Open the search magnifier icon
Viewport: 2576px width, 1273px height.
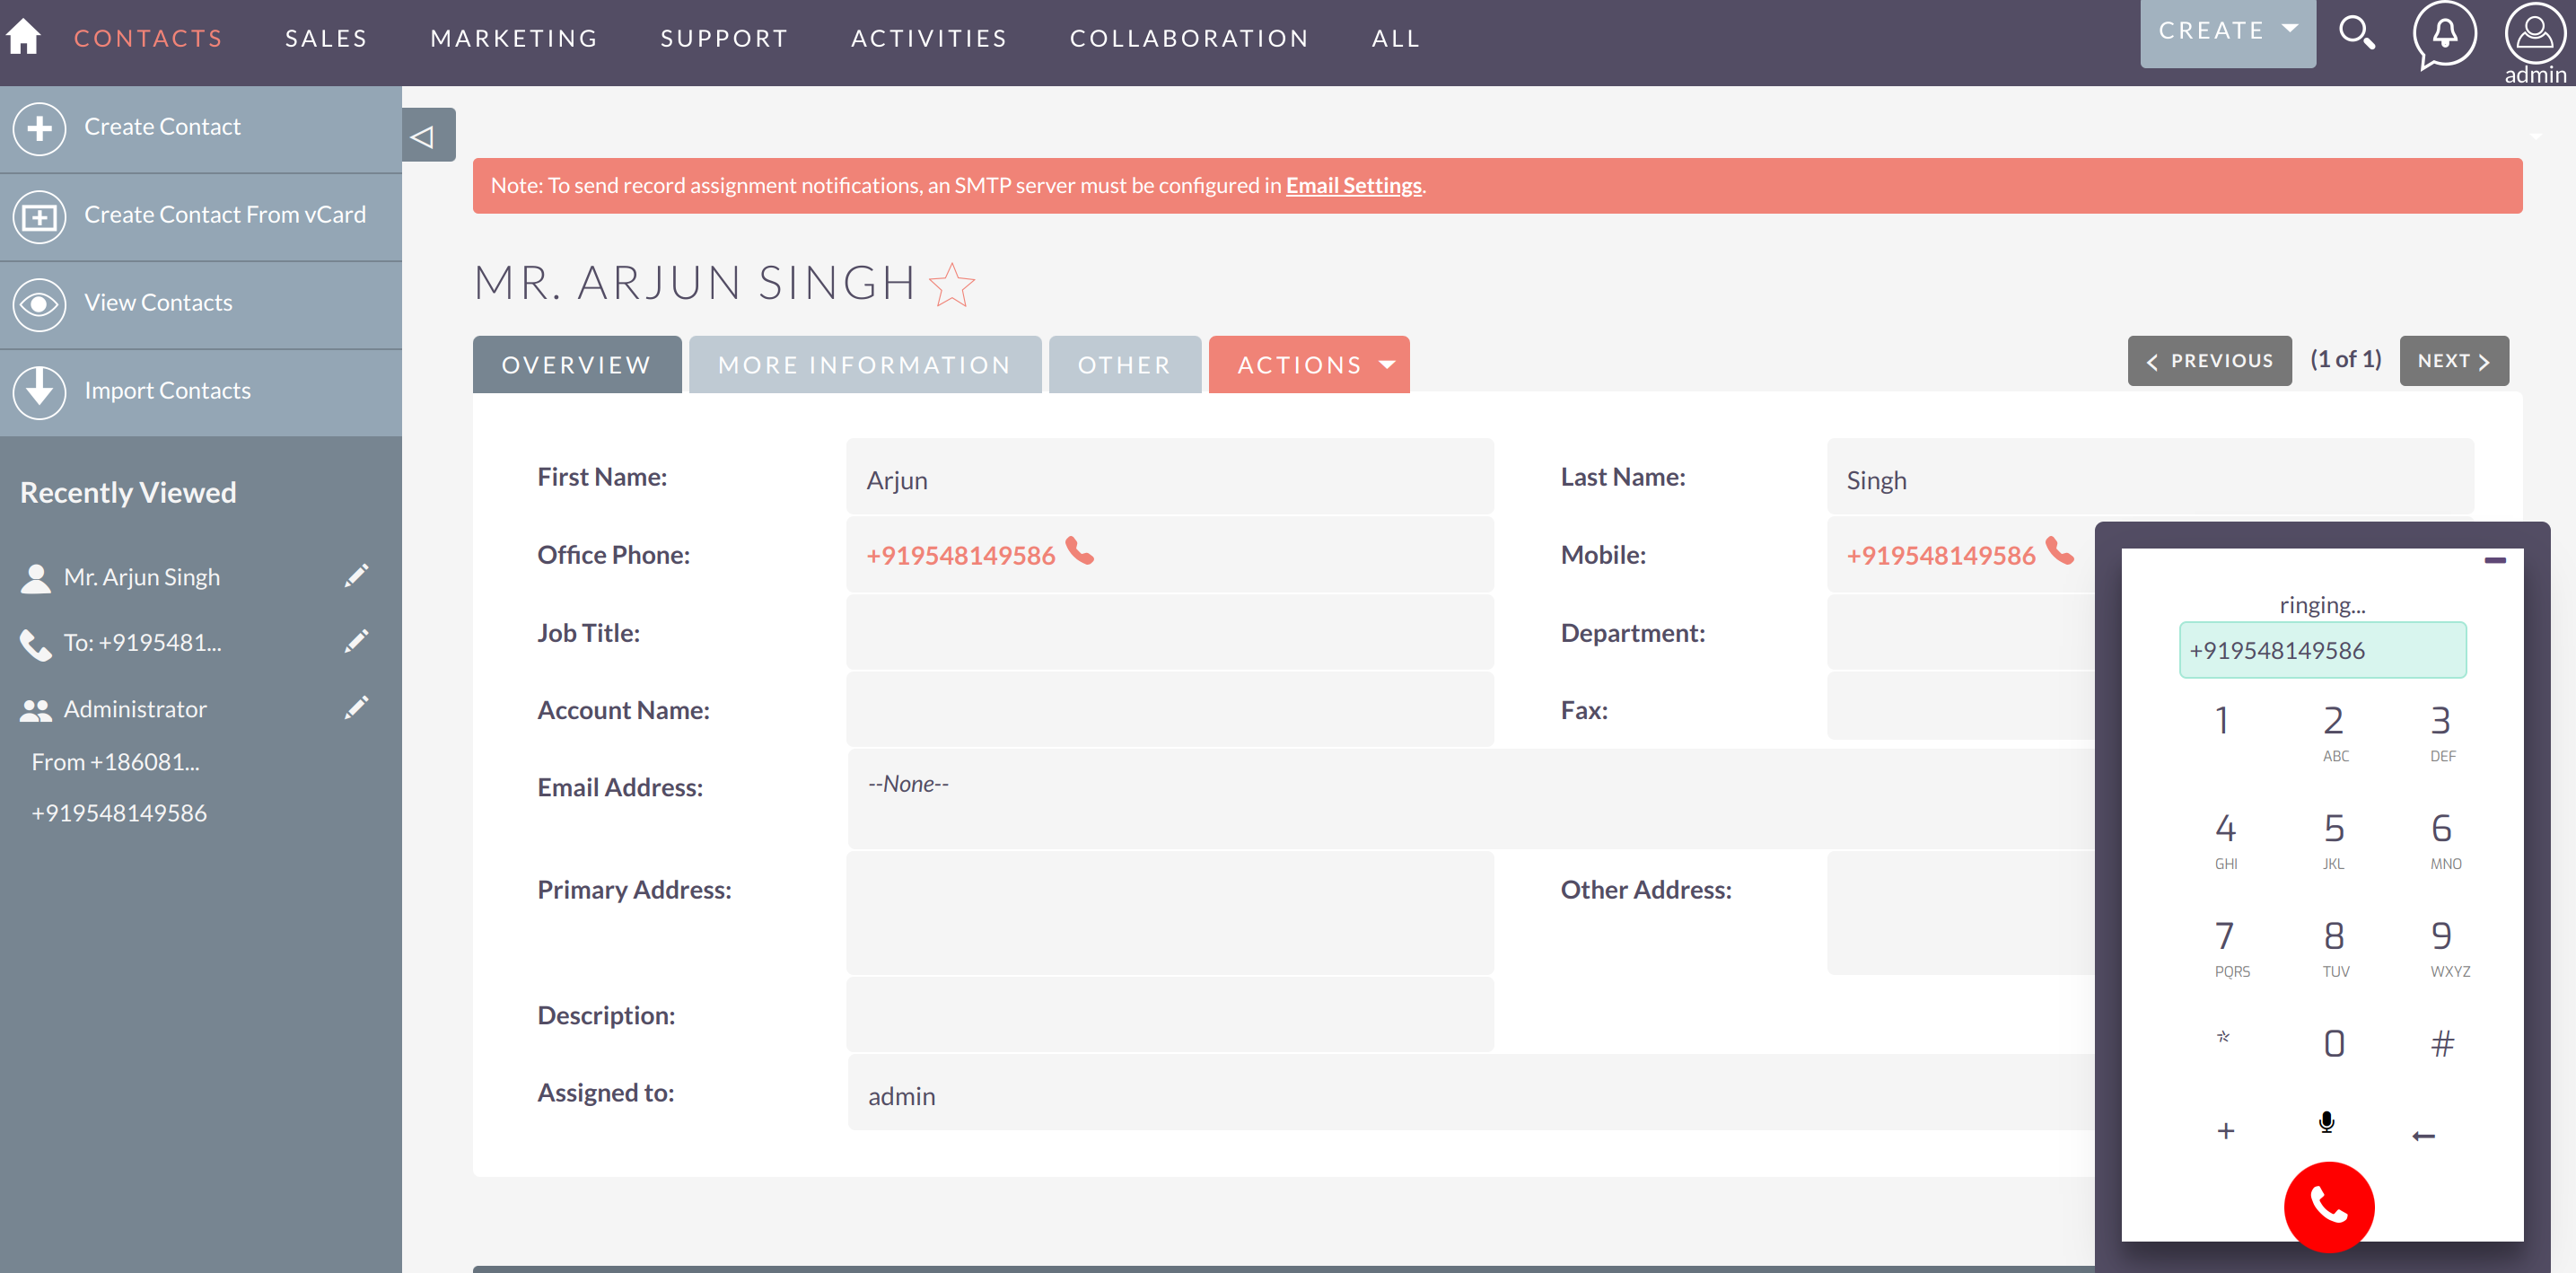pyautogui.click(x=2358, y=33)
